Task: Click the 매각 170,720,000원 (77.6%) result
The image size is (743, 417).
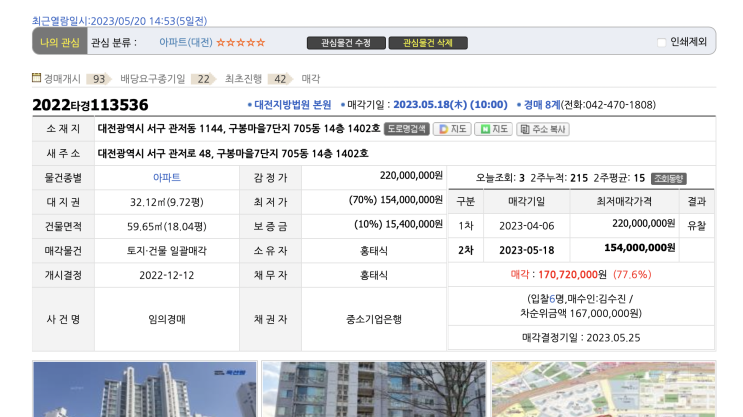Action: point(581,274)
